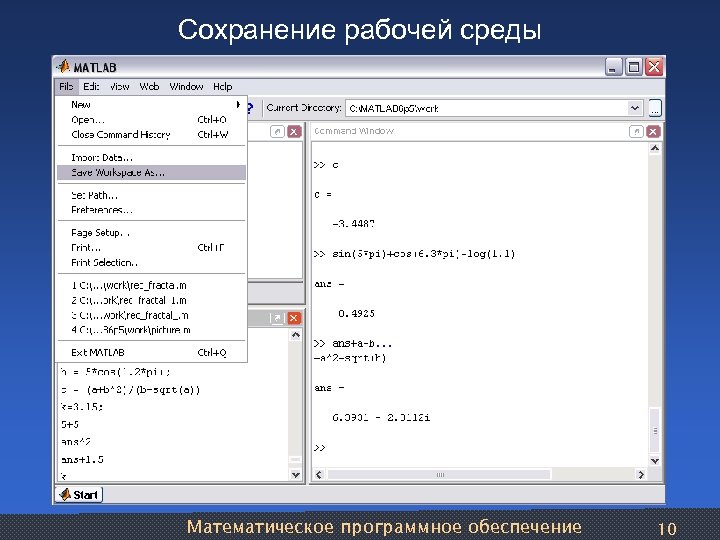The width and height of the screenshot is (720, 540).
Task: Select Save Workspace As... entry
Action: pyautogui.click(x=152, y=173)
